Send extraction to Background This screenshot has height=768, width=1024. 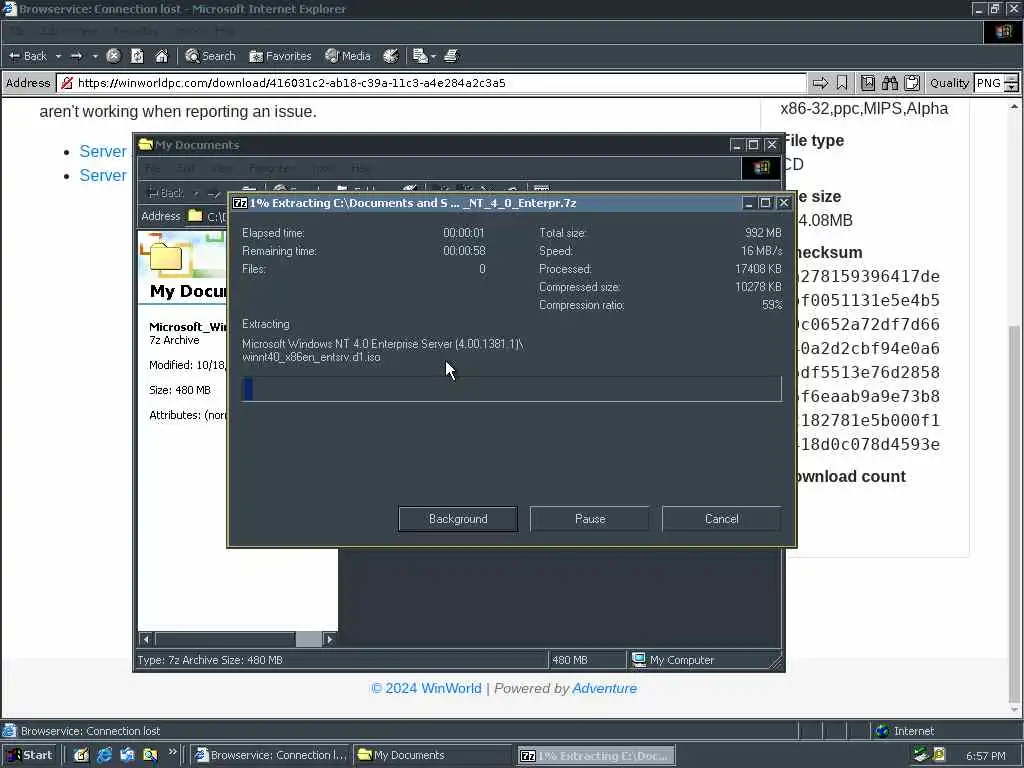pyautogui.click(x=458, y=519)
